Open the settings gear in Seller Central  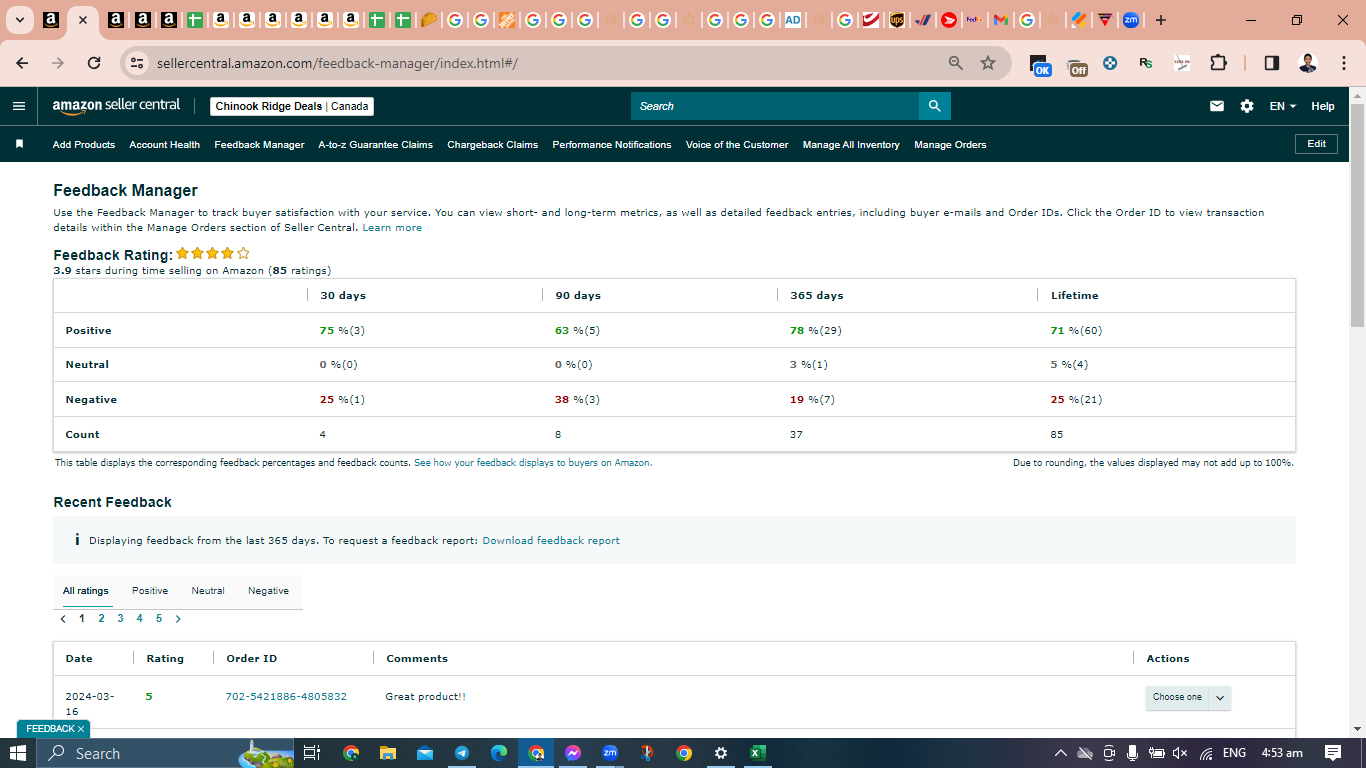point(1247,106)
